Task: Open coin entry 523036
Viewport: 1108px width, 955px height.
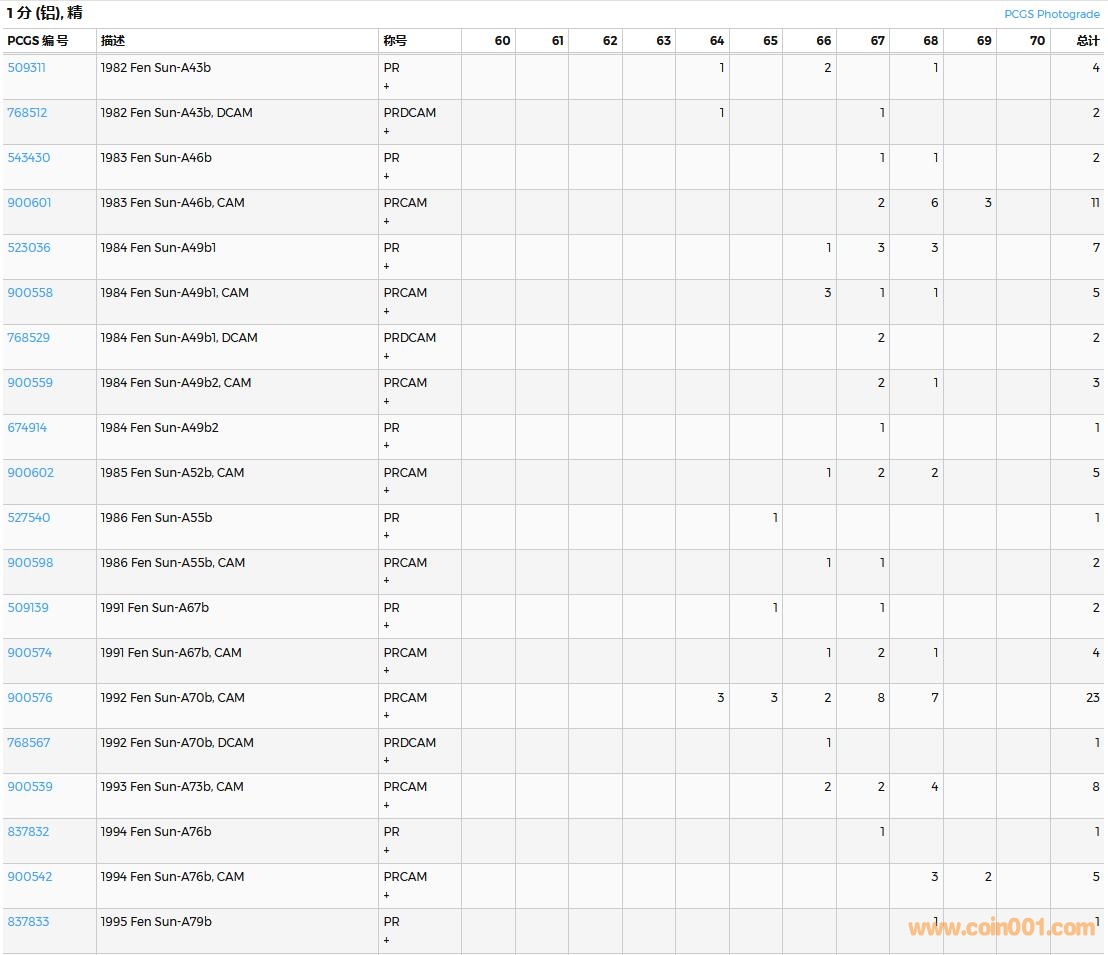Action: (29, 248)
